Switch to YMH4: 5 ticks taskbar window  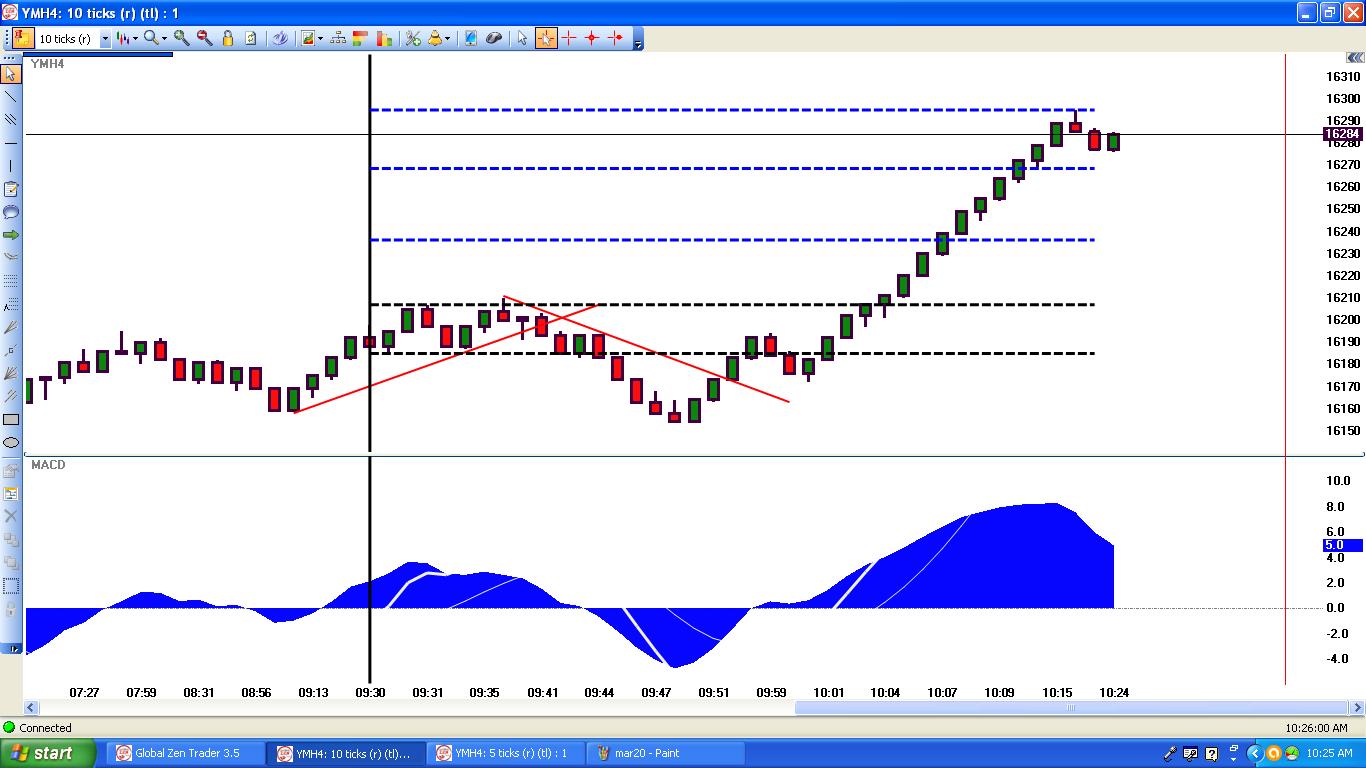click(x=507, y=753)
